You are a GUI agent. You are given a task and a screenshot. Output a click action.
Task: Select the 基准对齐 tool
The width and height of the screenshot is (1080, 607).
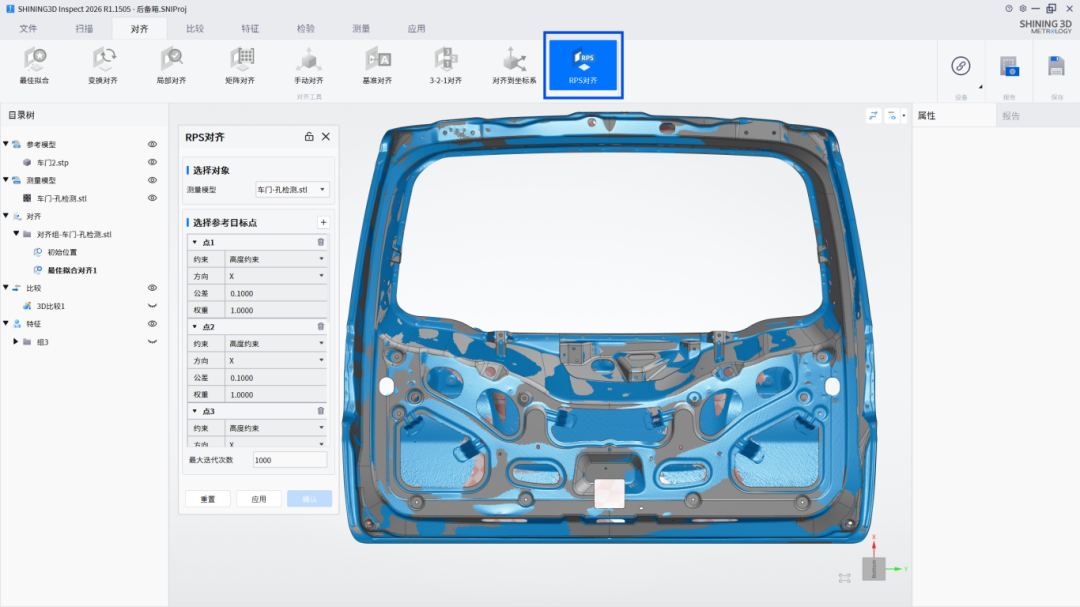(377, 66)
